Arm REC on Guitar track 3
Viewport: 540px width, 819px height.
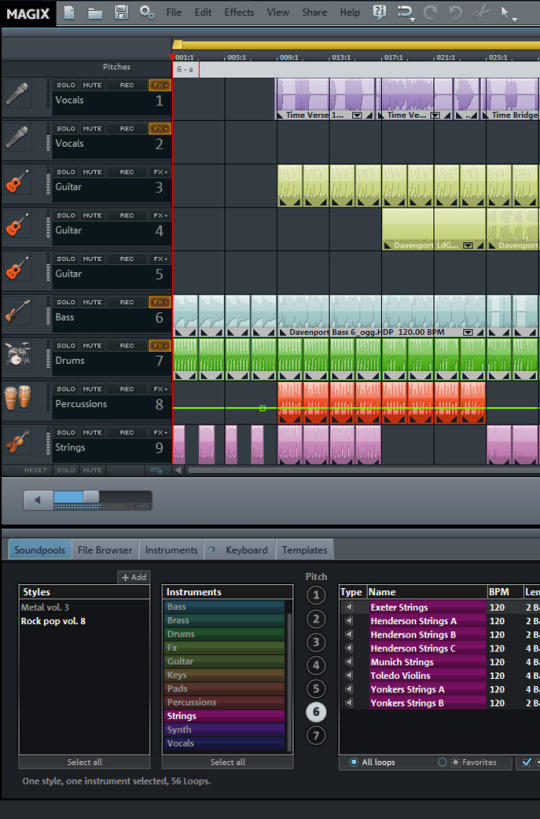coord(126,171)
